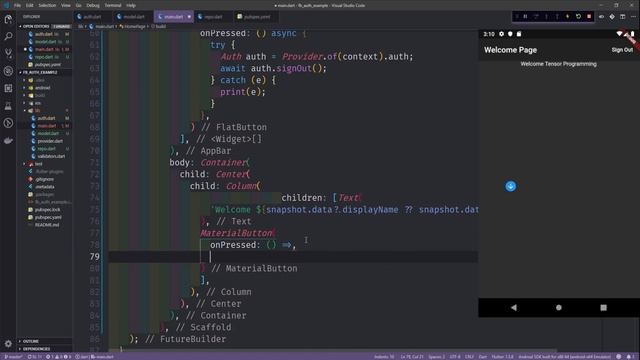The image size is (640, 360).
Task: Open pubspec.lock in the explorer tree
Action: click(47, 209)
